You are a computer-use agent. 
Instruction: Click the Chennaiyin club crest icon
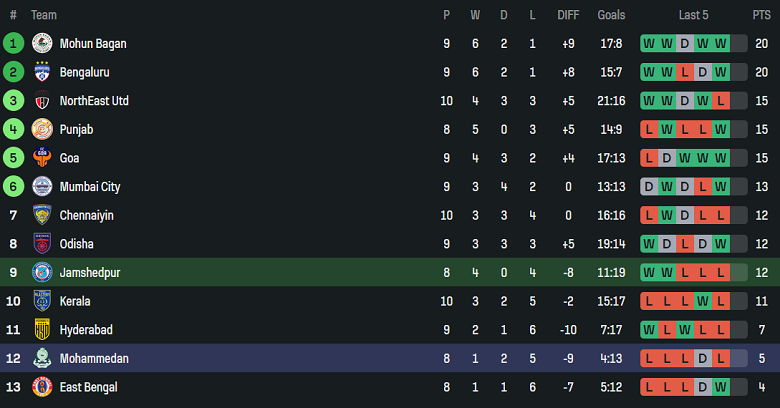[x=42, y=215]
